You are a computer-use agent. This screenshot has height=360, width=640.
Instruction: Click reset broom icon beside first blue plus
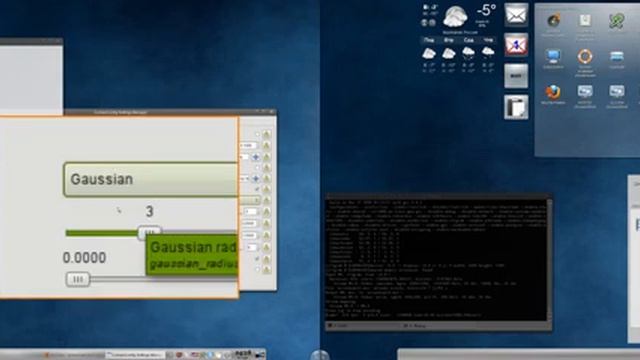coord(267,157)
